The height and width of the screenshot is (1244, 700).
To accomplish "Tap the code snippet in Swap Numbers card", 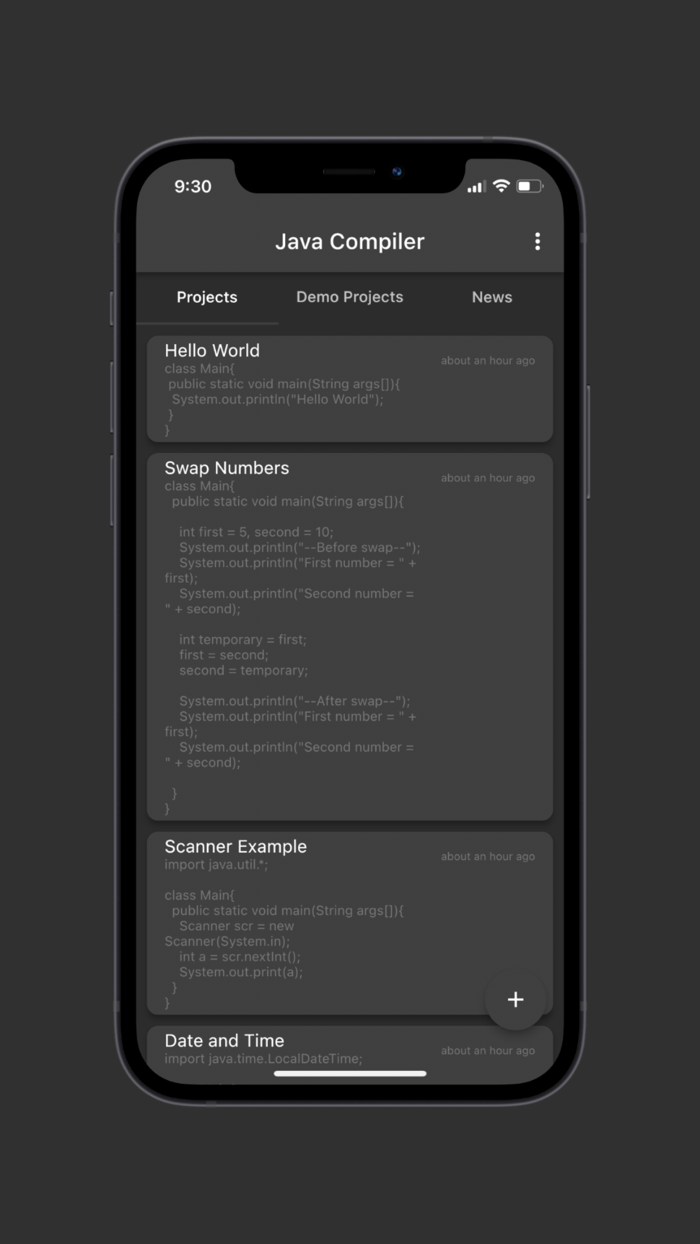I will click(x=300, y=600).
